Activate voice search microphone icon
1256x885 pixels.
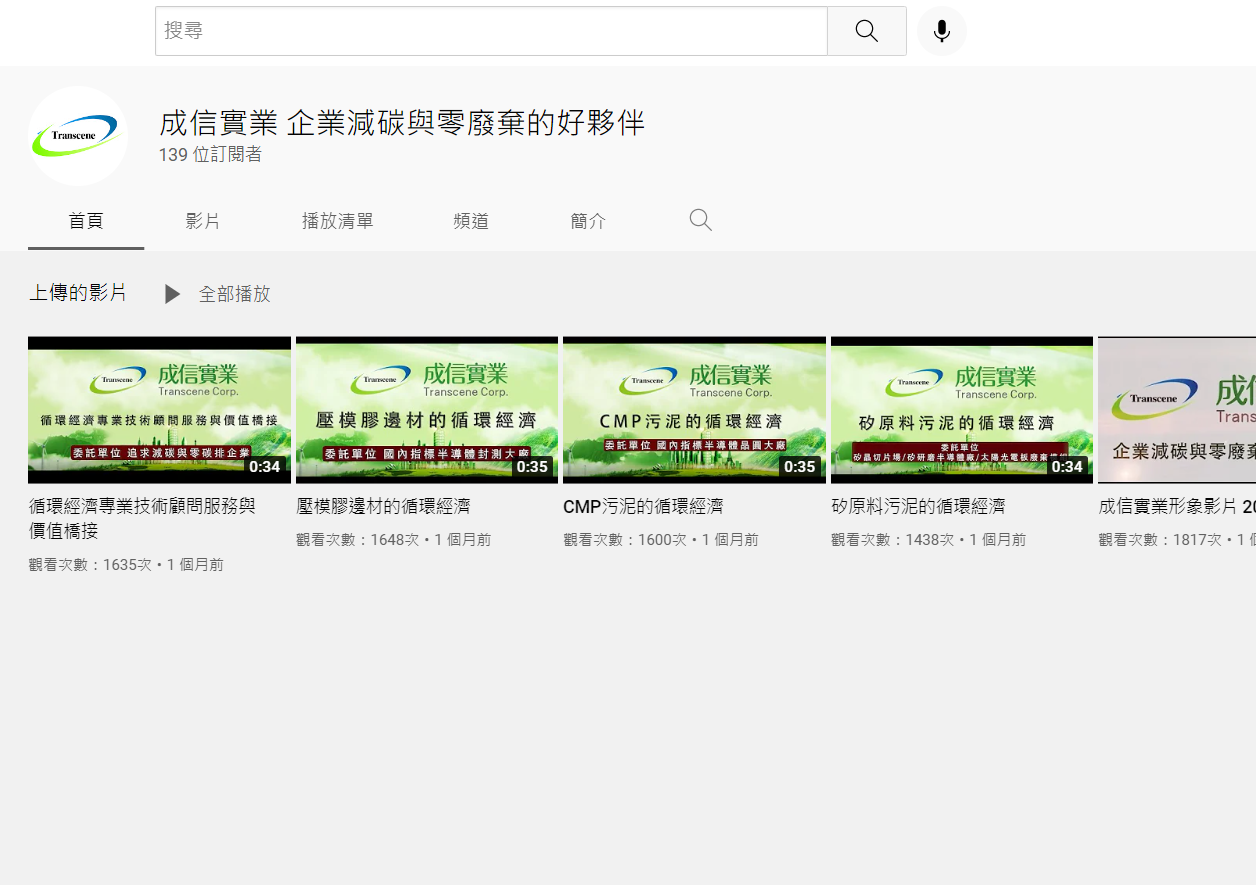[942, 31]
